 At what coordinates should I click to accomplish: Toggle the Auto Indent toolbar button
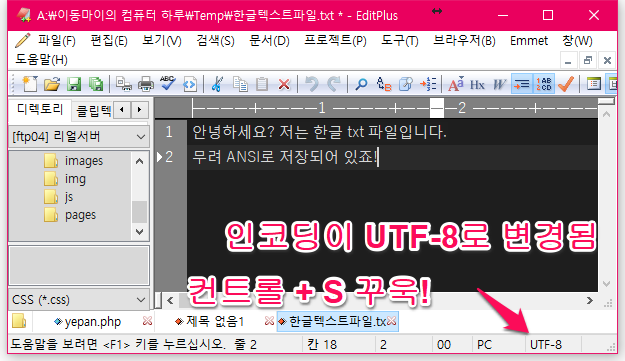coord(522,84)
